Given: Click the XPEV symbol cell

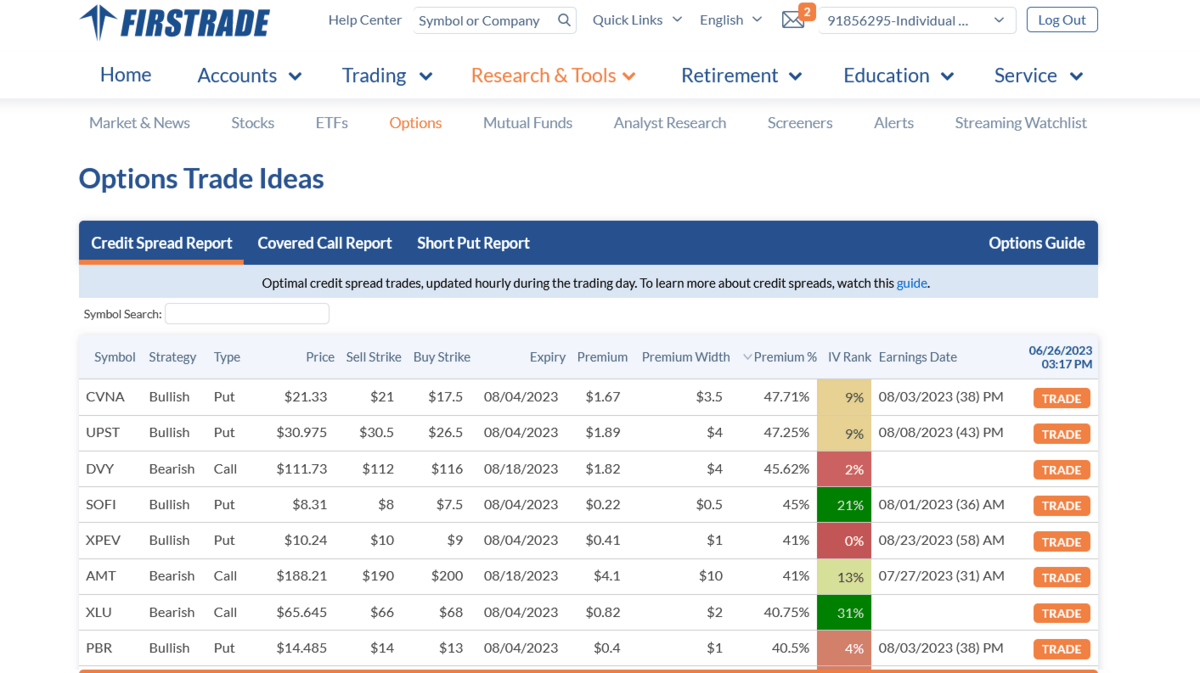Looking at the screenshot, I should [103, 540].
